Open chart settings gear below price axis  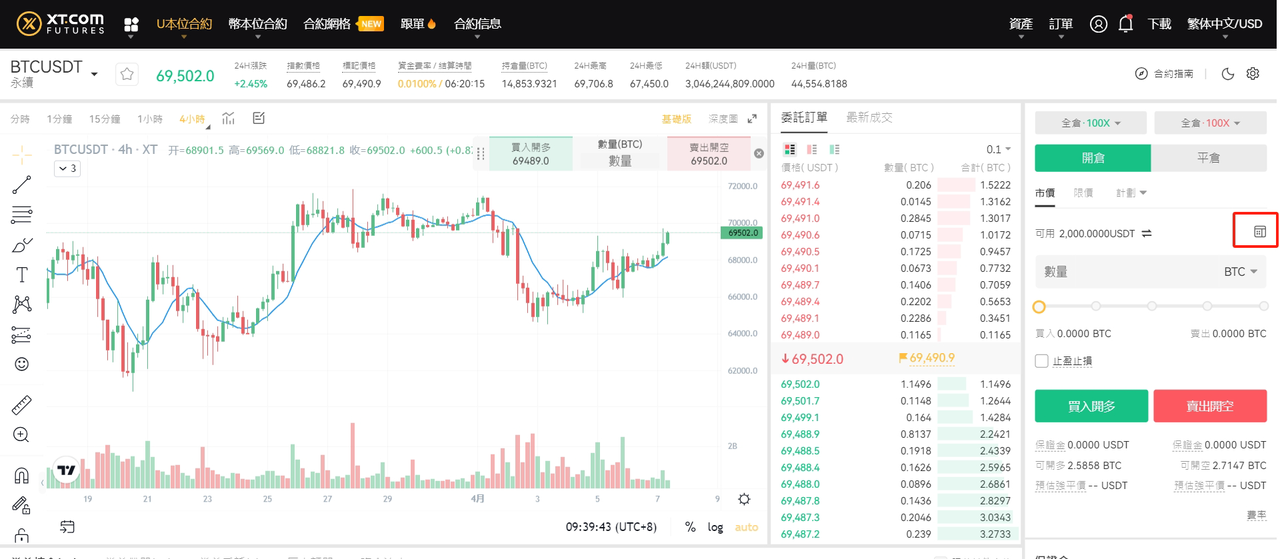tap(744, 499)
